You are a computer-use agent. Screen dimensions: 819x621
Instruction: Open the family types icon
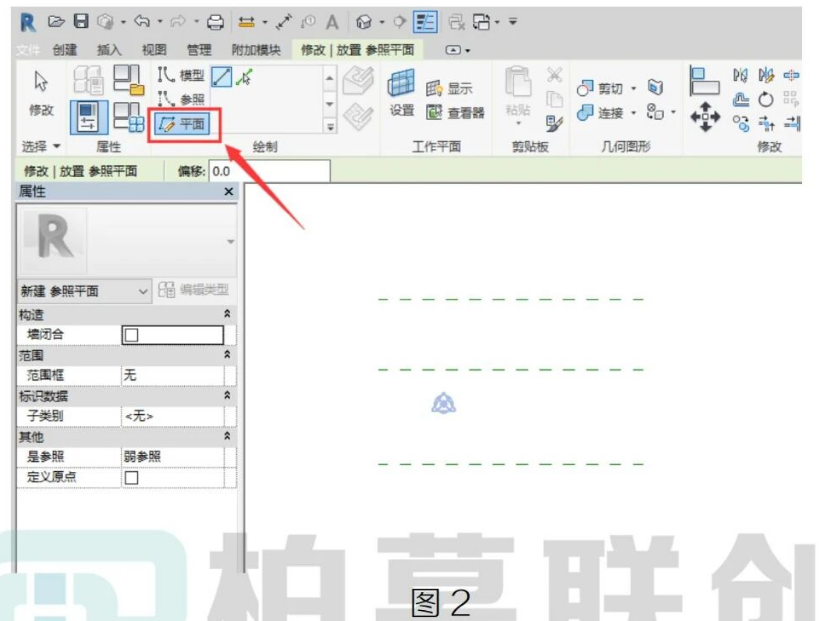[128, 116]
